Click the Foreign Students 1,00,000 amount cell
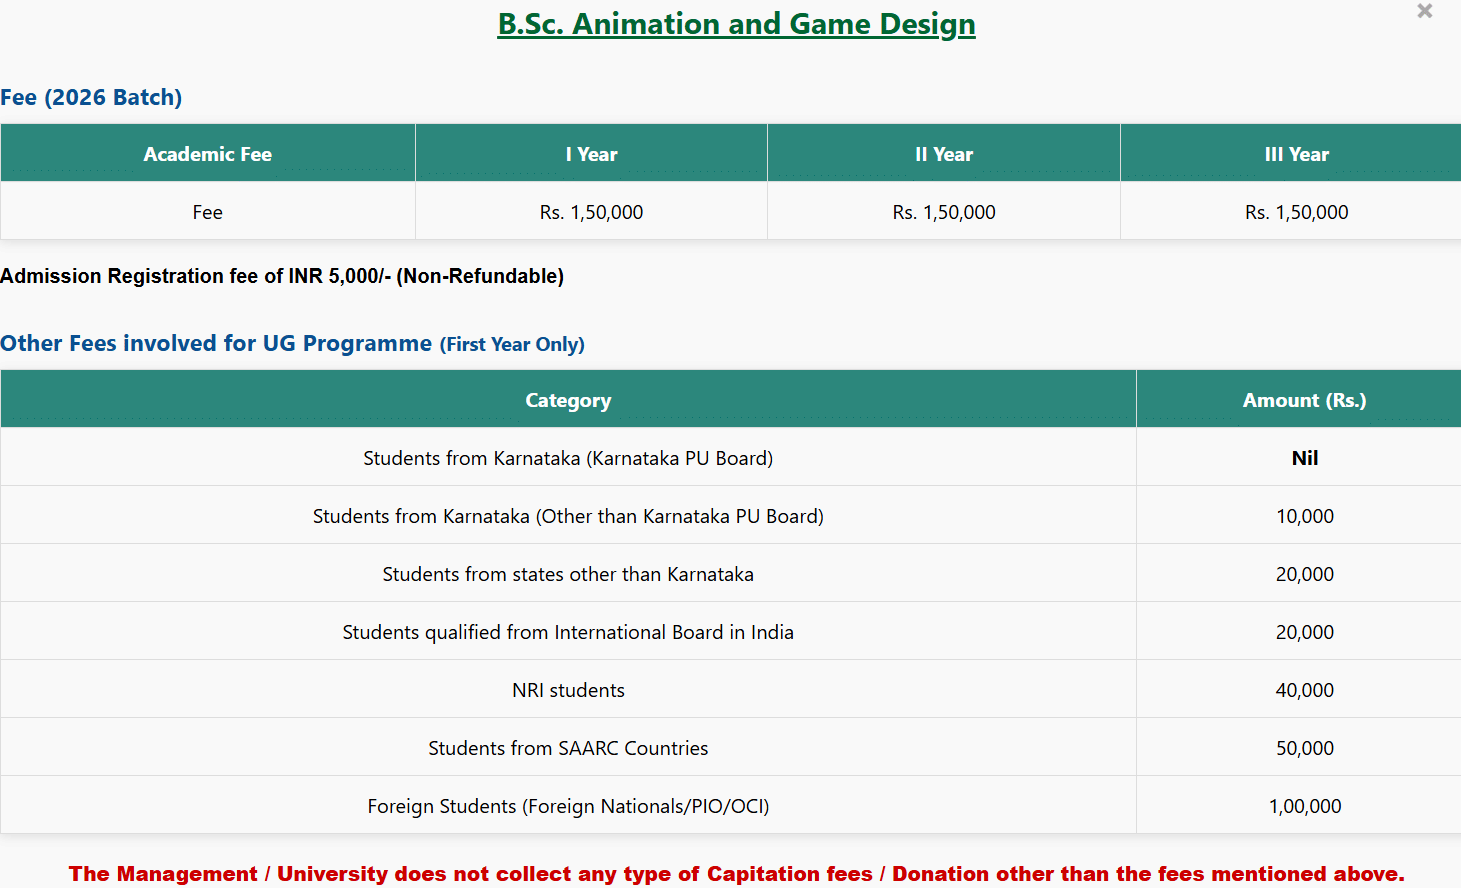The height and width of the screenshot is (888, 1461). (1304, 806)
